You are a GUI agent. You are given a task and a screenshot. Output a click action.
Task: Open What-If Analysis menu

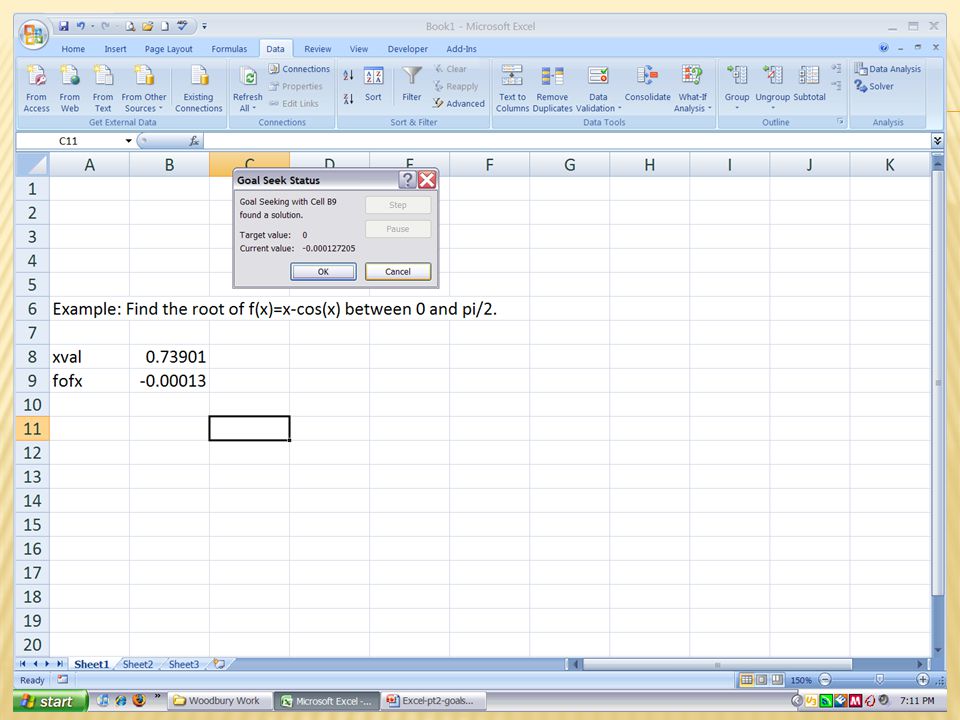tap(692, 102)
